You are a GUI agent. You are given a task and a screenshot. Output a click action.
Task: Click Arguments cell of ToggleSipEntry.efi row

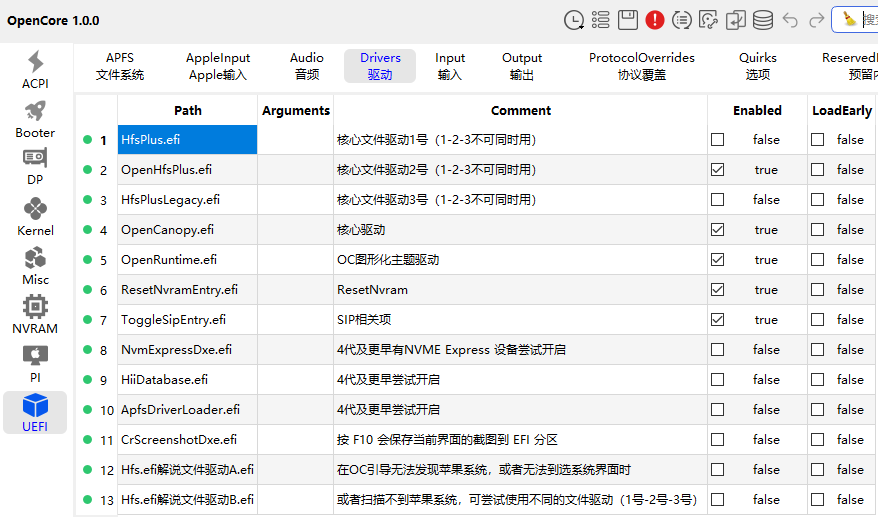296,319
